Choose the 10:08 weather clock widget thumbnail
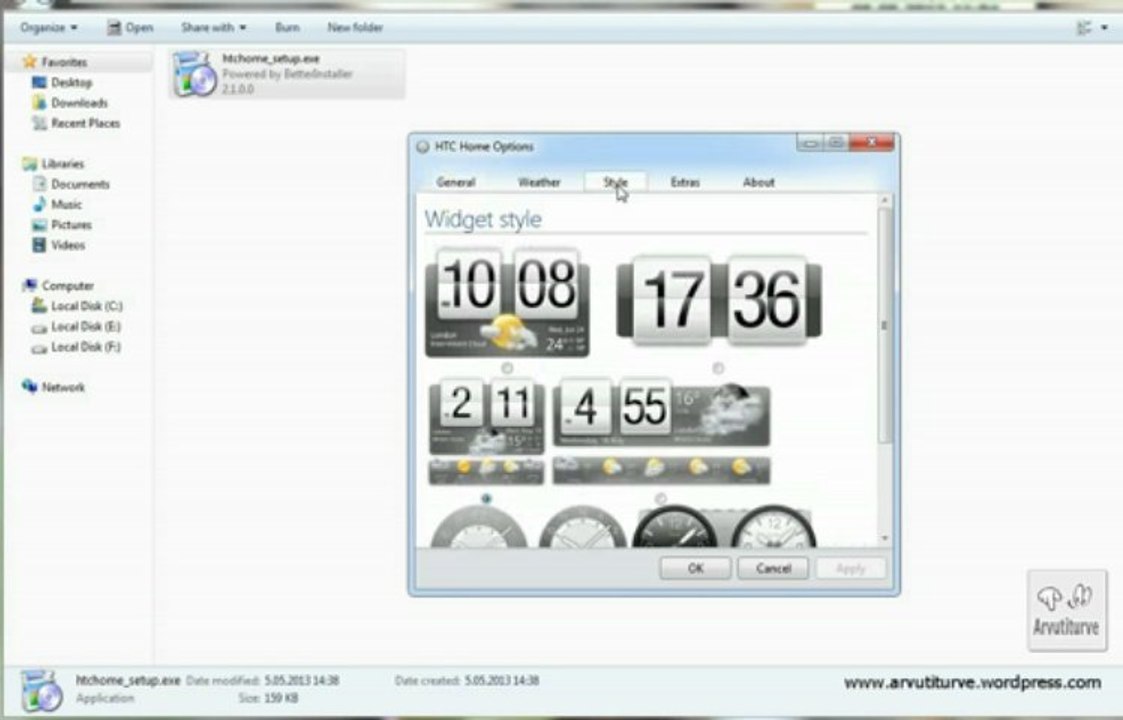The width and height of the screenshot is (1123, 720). [x=507, y=302]
